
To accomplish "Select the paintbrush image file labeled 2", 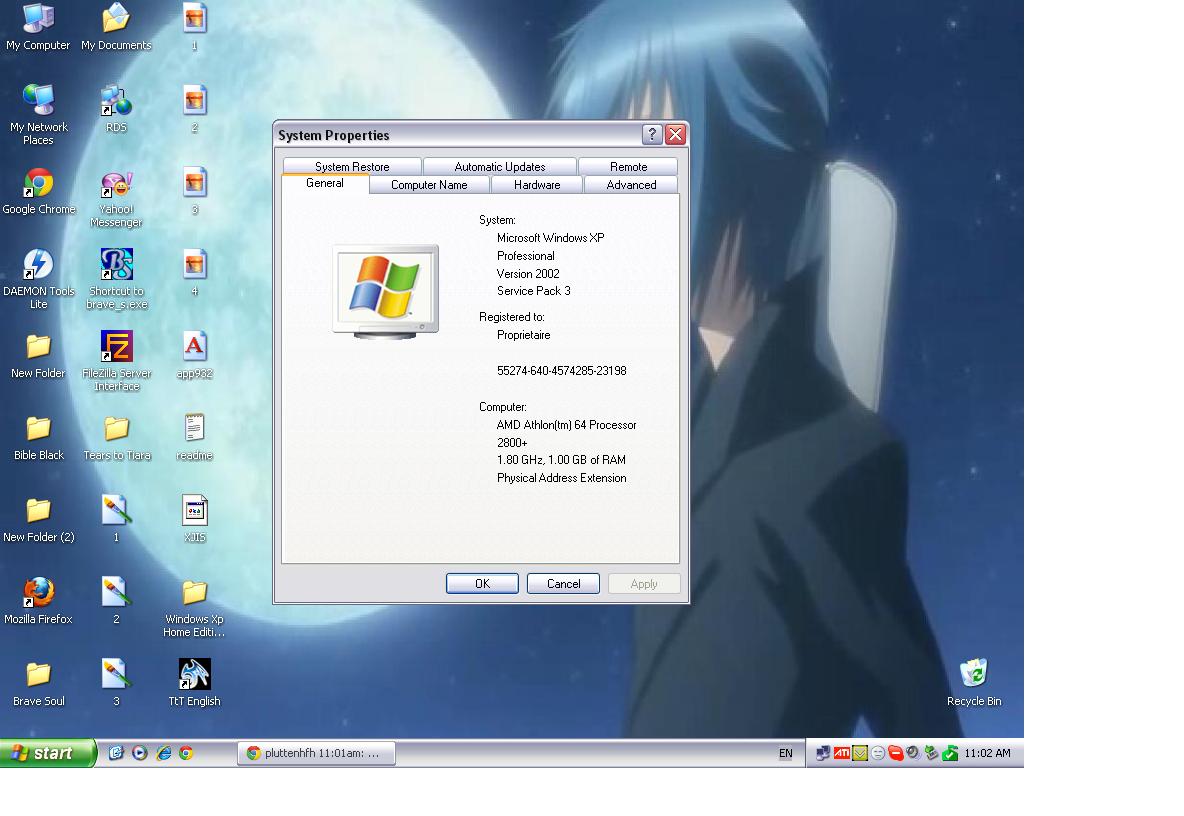I will point(116,601).
